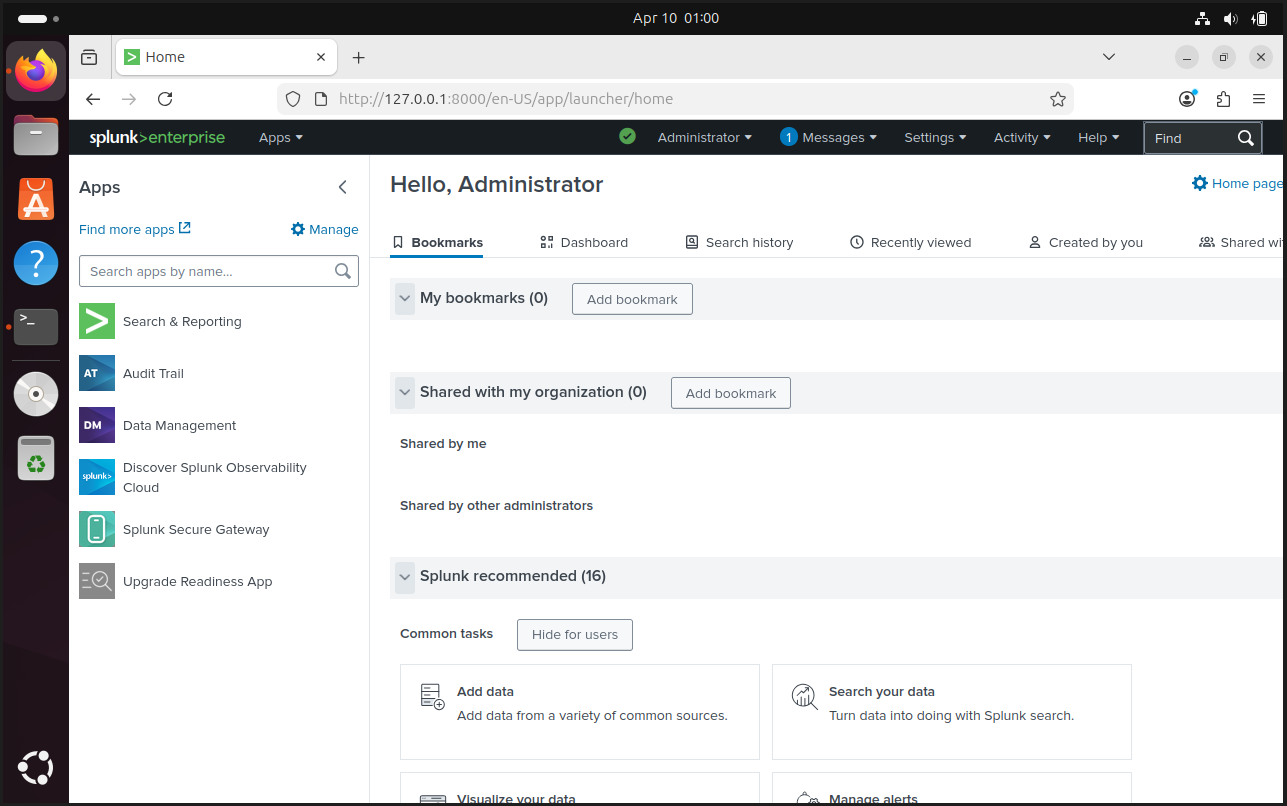Open the Search & Reporting app icon
Screen dimensions: 1287x806
tap(97, 321)
